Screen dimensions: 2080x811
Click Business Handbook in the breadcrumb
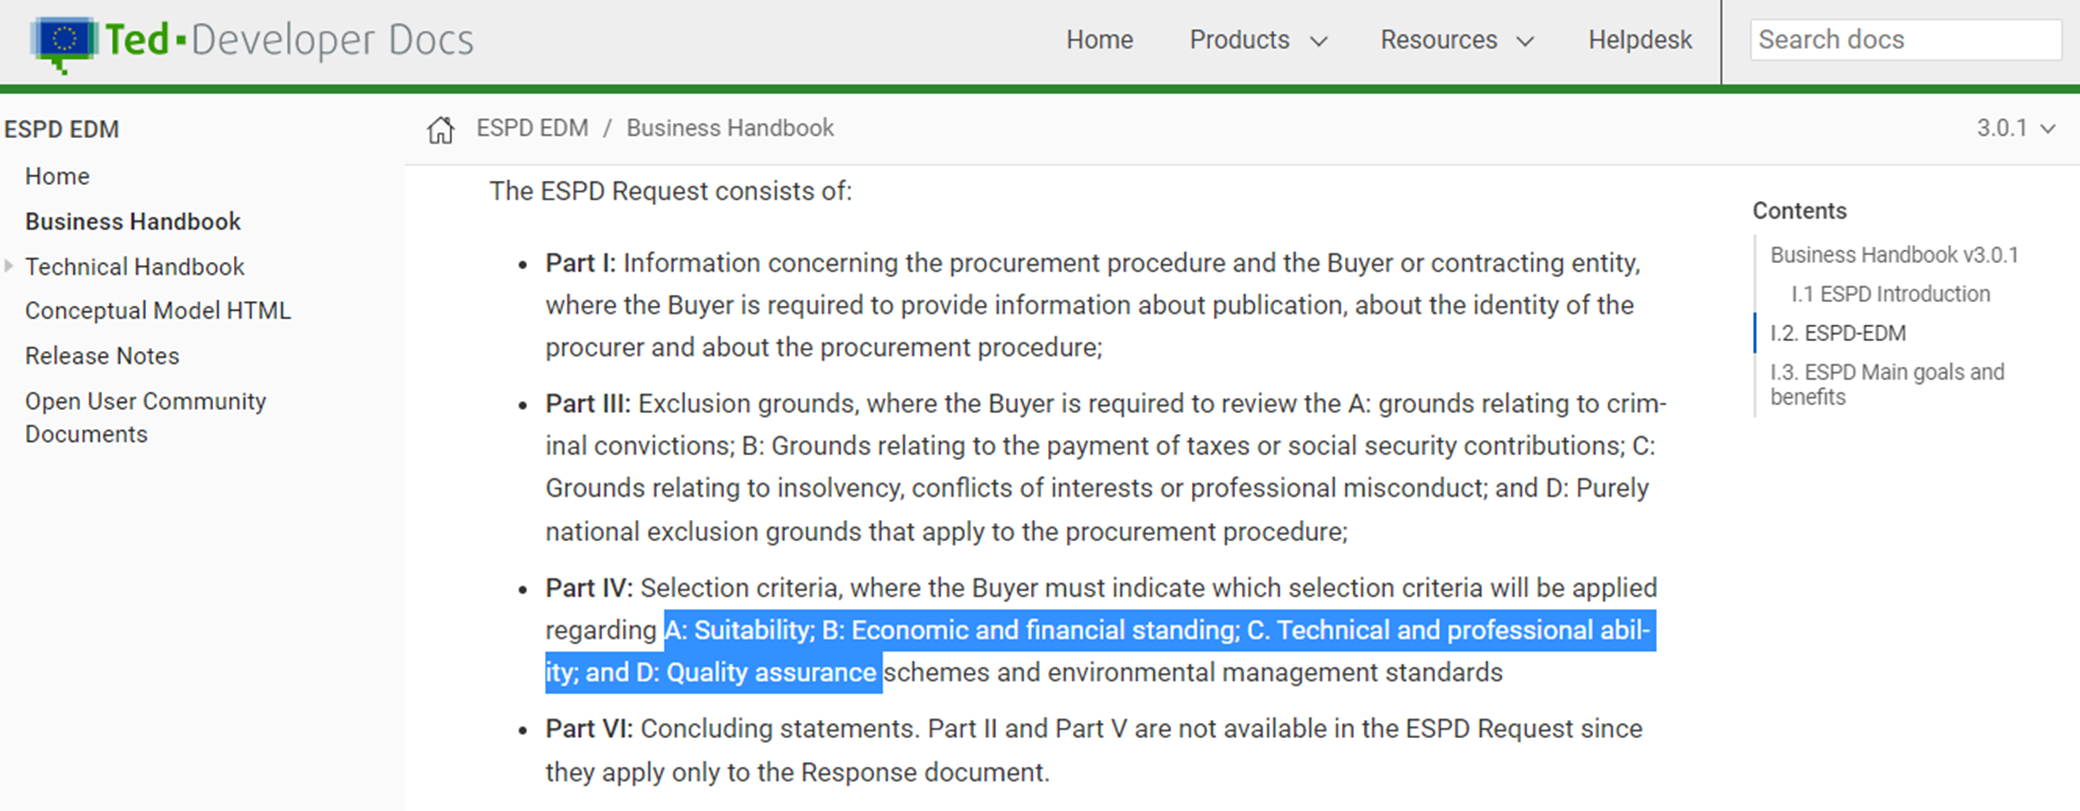click(730, 128)
